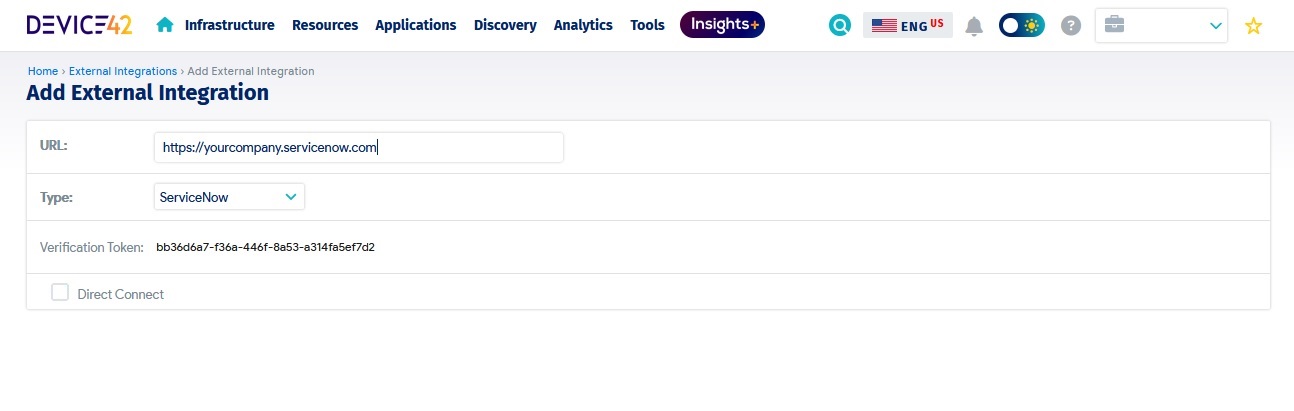The width and height of the screenshot is (1294, 411).
Task: Open the help question mark icon
Action: (x=1071, y=26)
